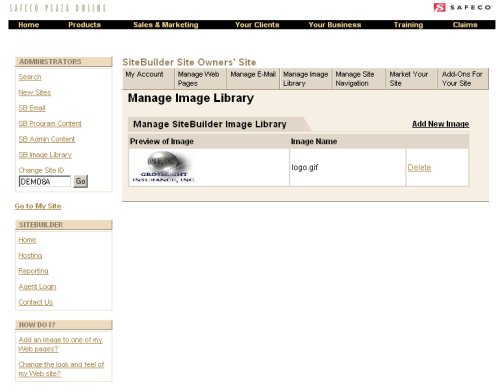Screen dimensions: 500x391
Task: Click the Go button
Action: pyautogui.click(x=81, y=181)
